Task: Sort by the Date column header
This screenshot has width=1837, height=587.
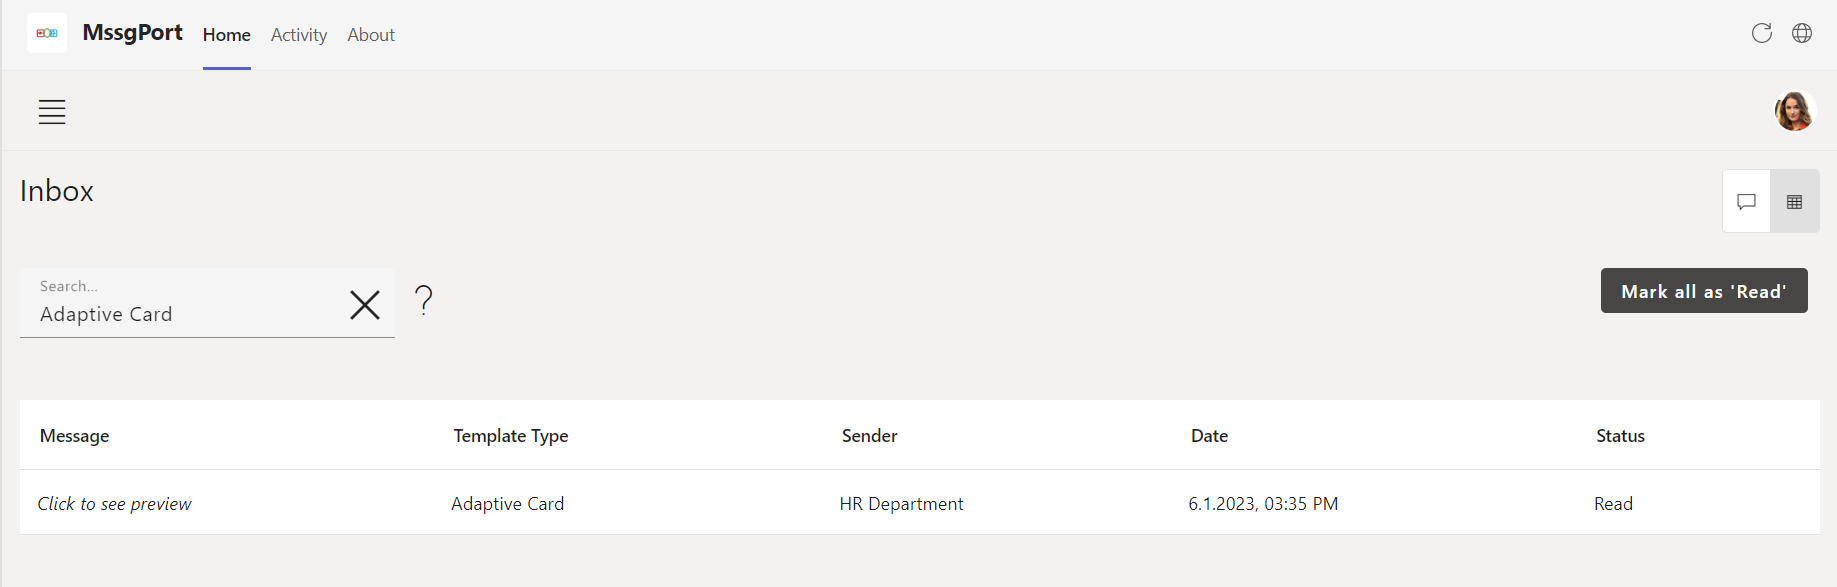Action: click(1209, 436)
